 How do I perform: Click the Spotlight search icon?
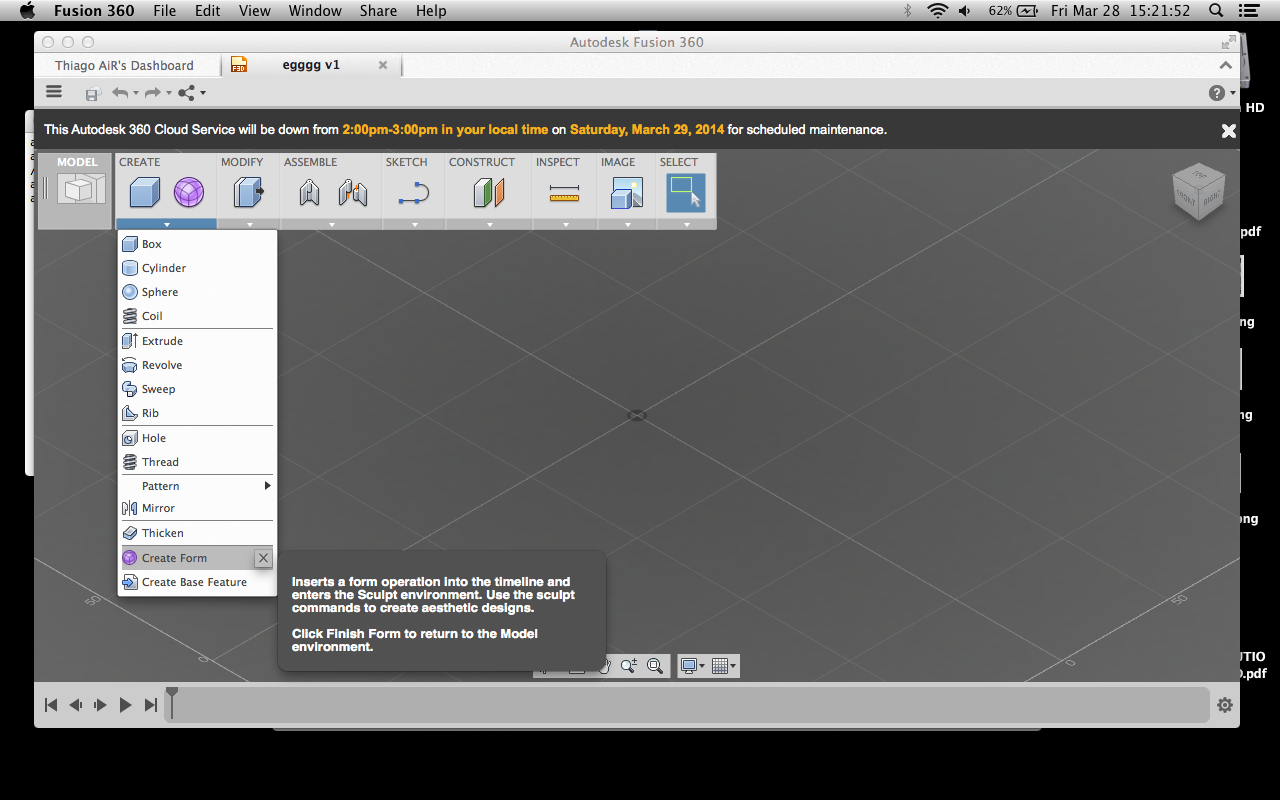(x=1216, y=11)
